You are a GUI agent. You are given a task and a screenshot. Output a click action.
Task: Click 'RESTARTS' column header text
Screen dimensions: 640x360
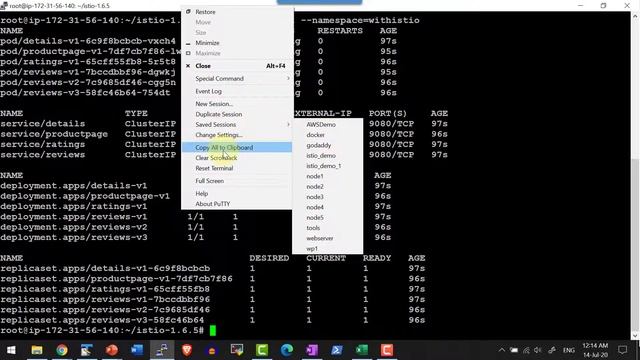click(340, 31)
